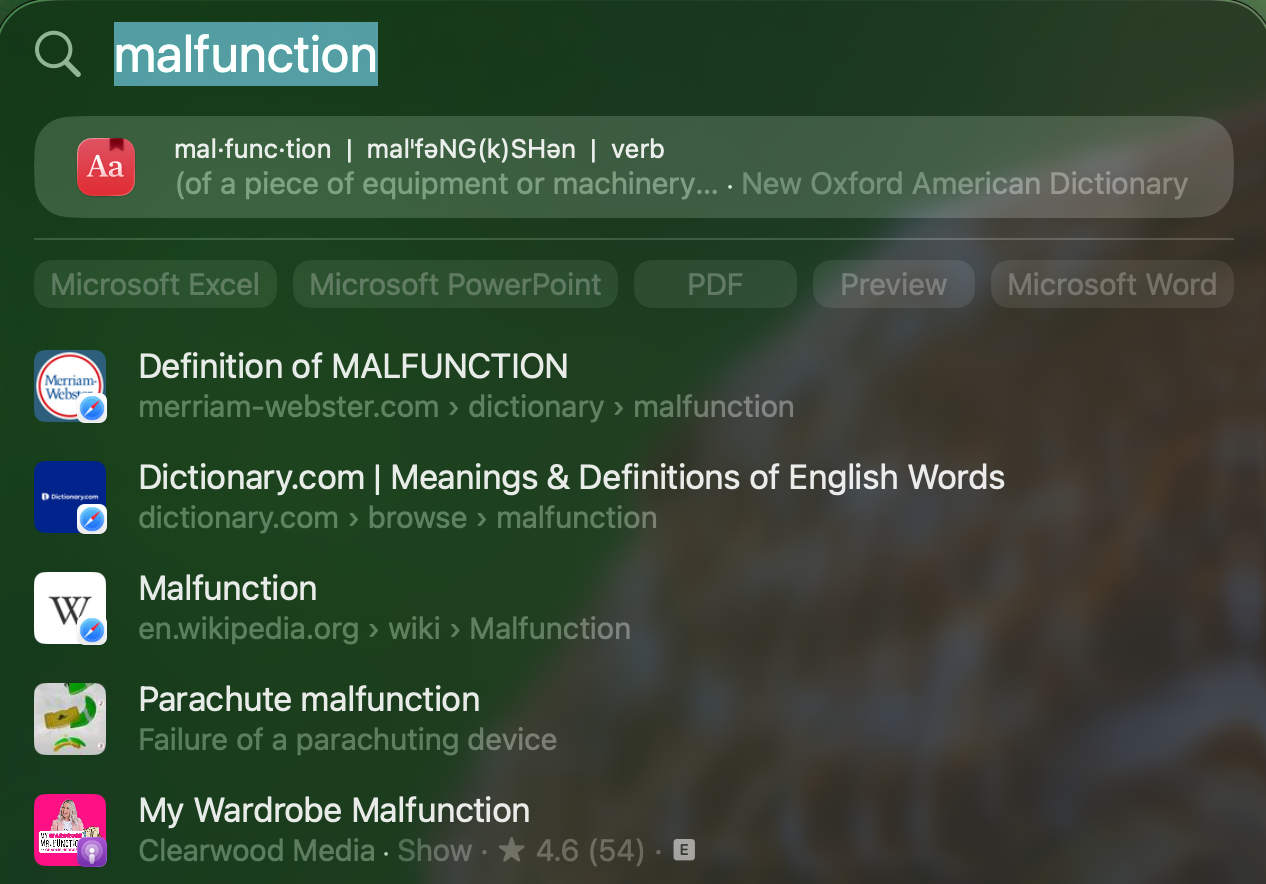Click the dictionary.com › browse › malfunction path

398,518
